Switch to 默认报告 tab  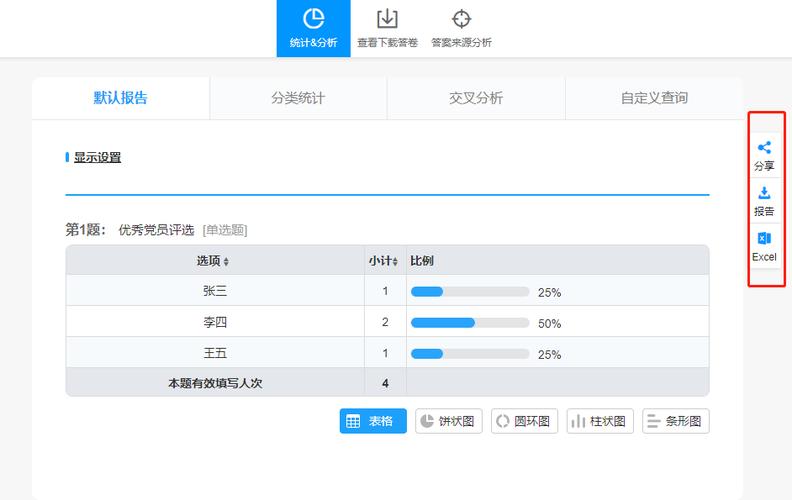[121, 98]
